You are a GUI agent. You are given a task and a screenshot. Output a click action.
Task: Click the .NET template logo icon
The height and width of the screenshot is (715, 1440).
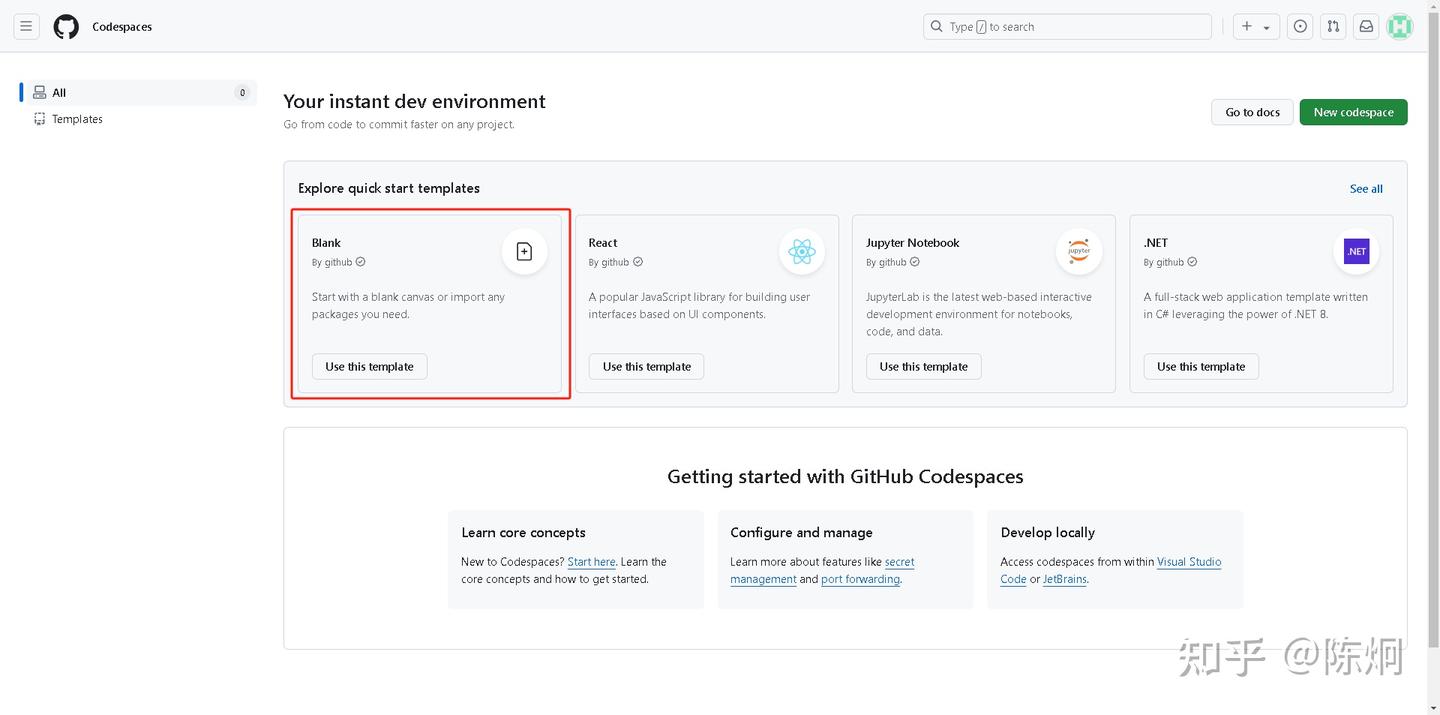pyautogui.click(x=1356, y=252)
